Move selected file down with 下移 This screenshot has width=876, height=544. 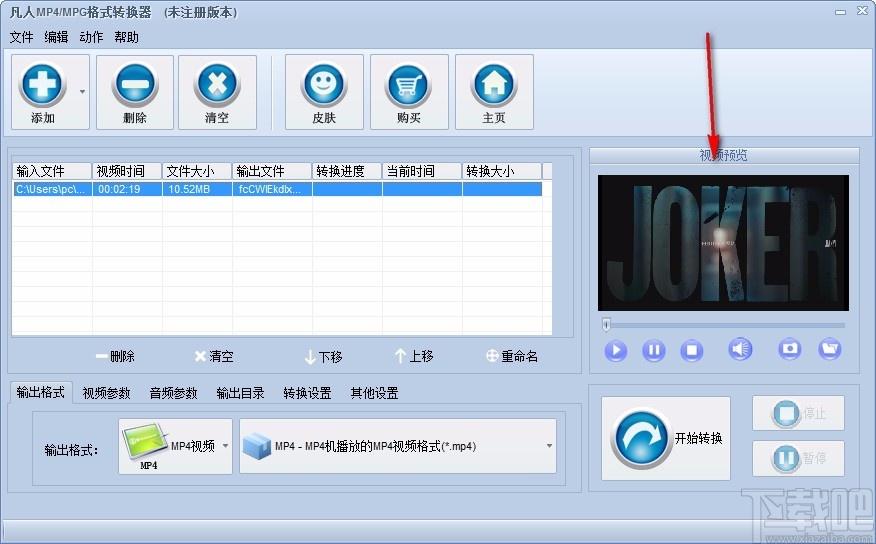click(x=323, y=357)
